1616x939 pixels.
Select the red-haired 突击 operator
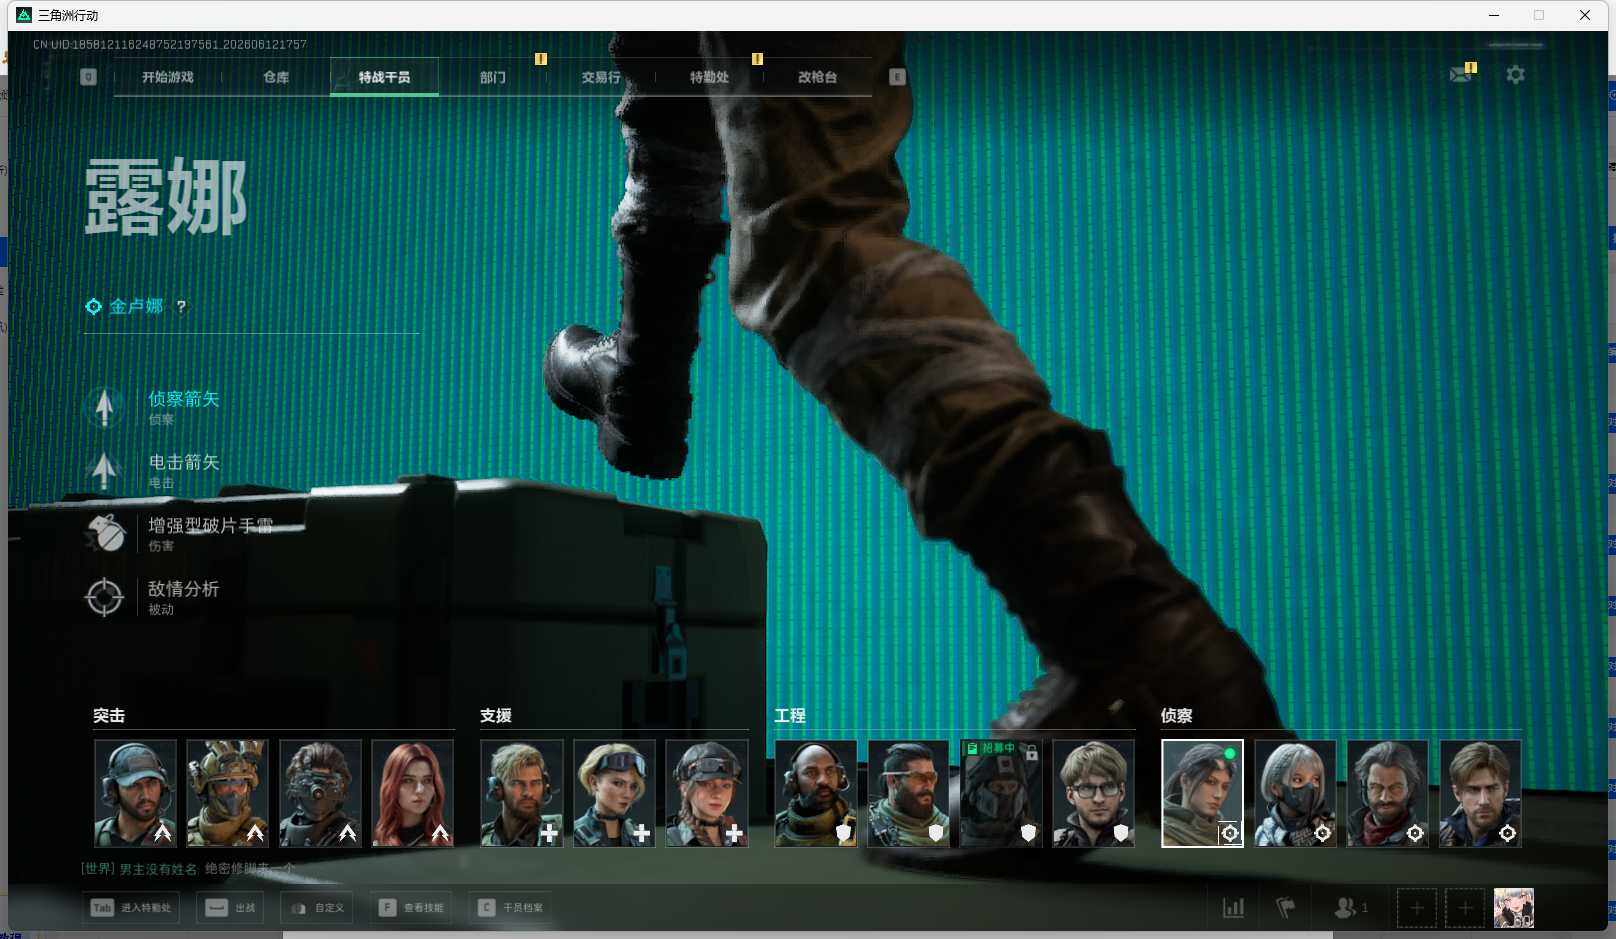click(x=412, y=793)
